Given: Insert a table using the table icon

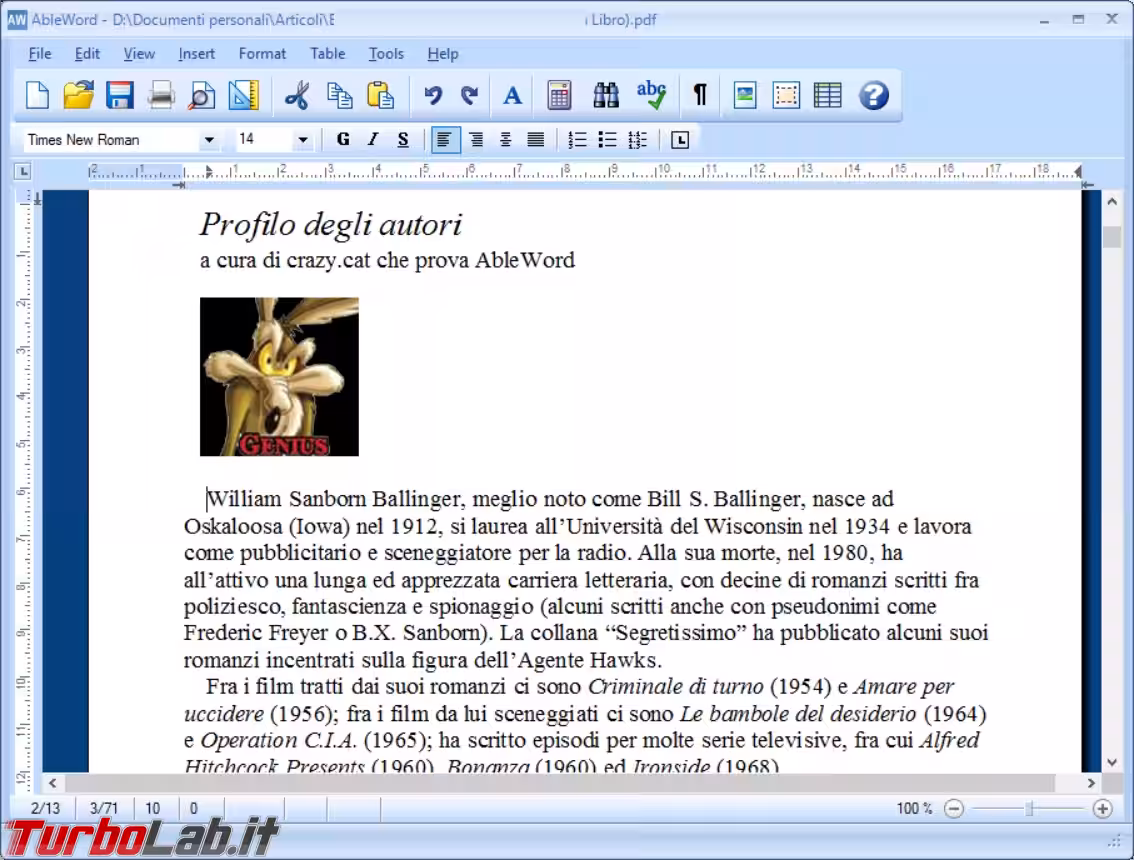Looking at the screenshot, I should (x=827, y=95).
